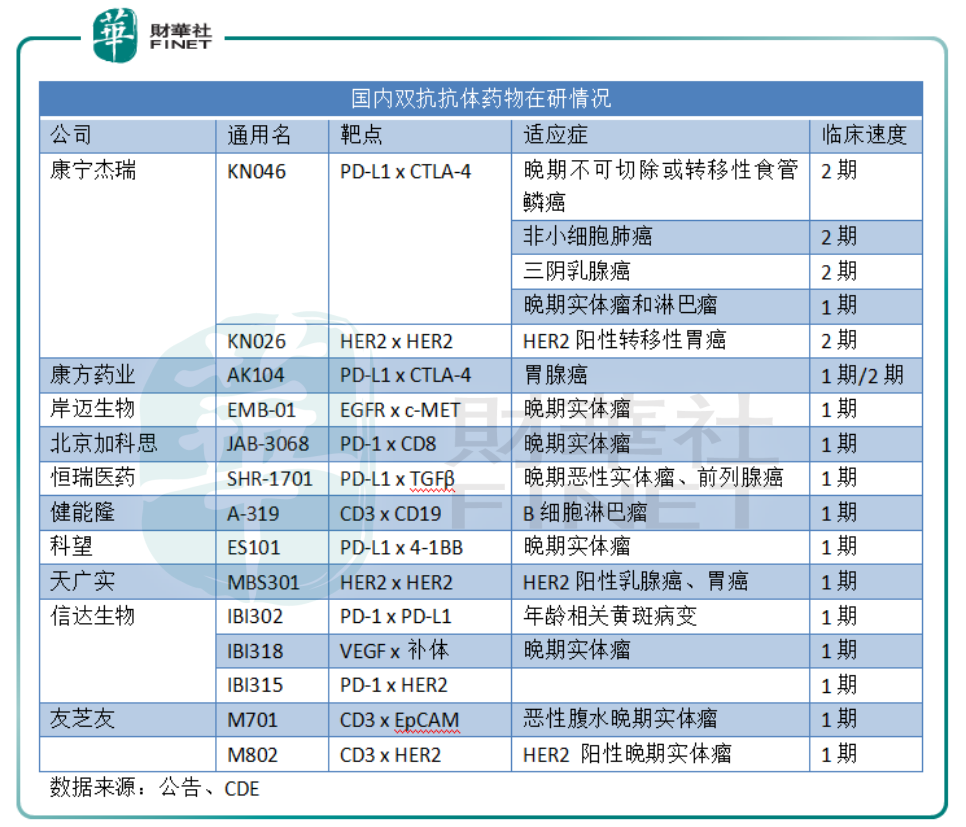Click the indication 晚期实体瘤和淋巴瘤
Viewport: 966px width, 827px height.
620,305
